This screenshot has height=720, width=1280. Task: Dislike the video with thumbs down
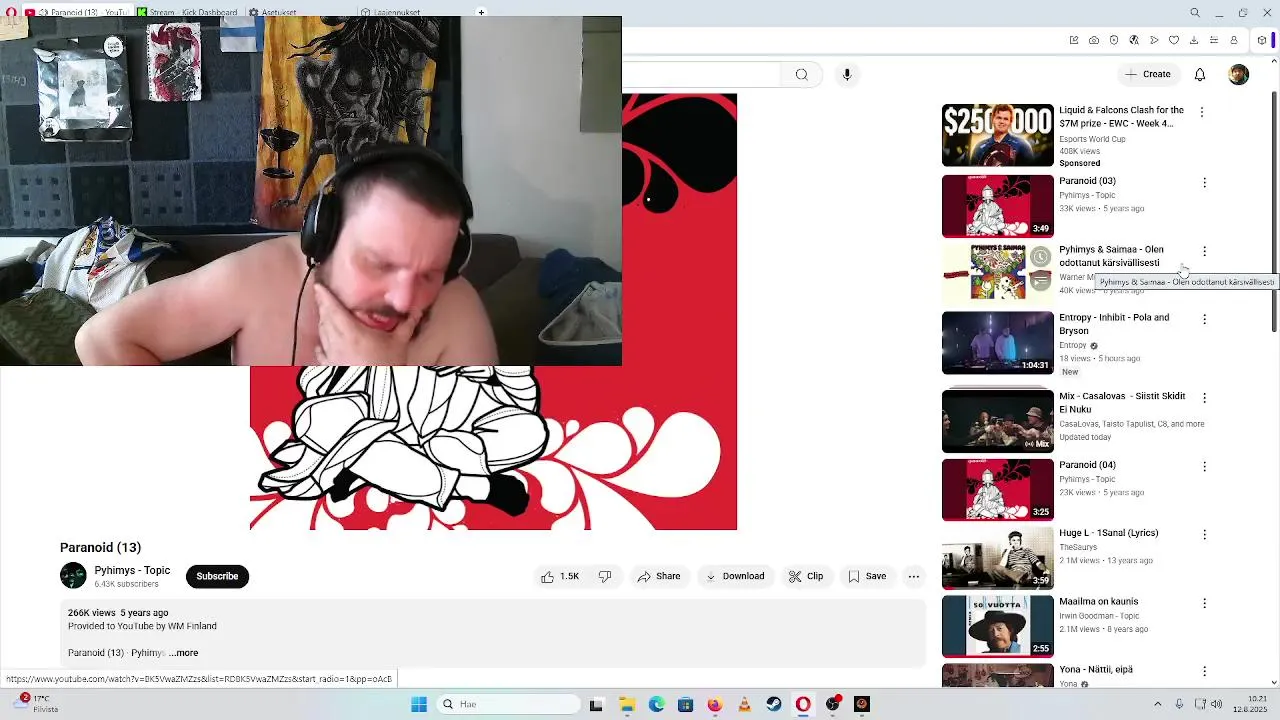605,576
